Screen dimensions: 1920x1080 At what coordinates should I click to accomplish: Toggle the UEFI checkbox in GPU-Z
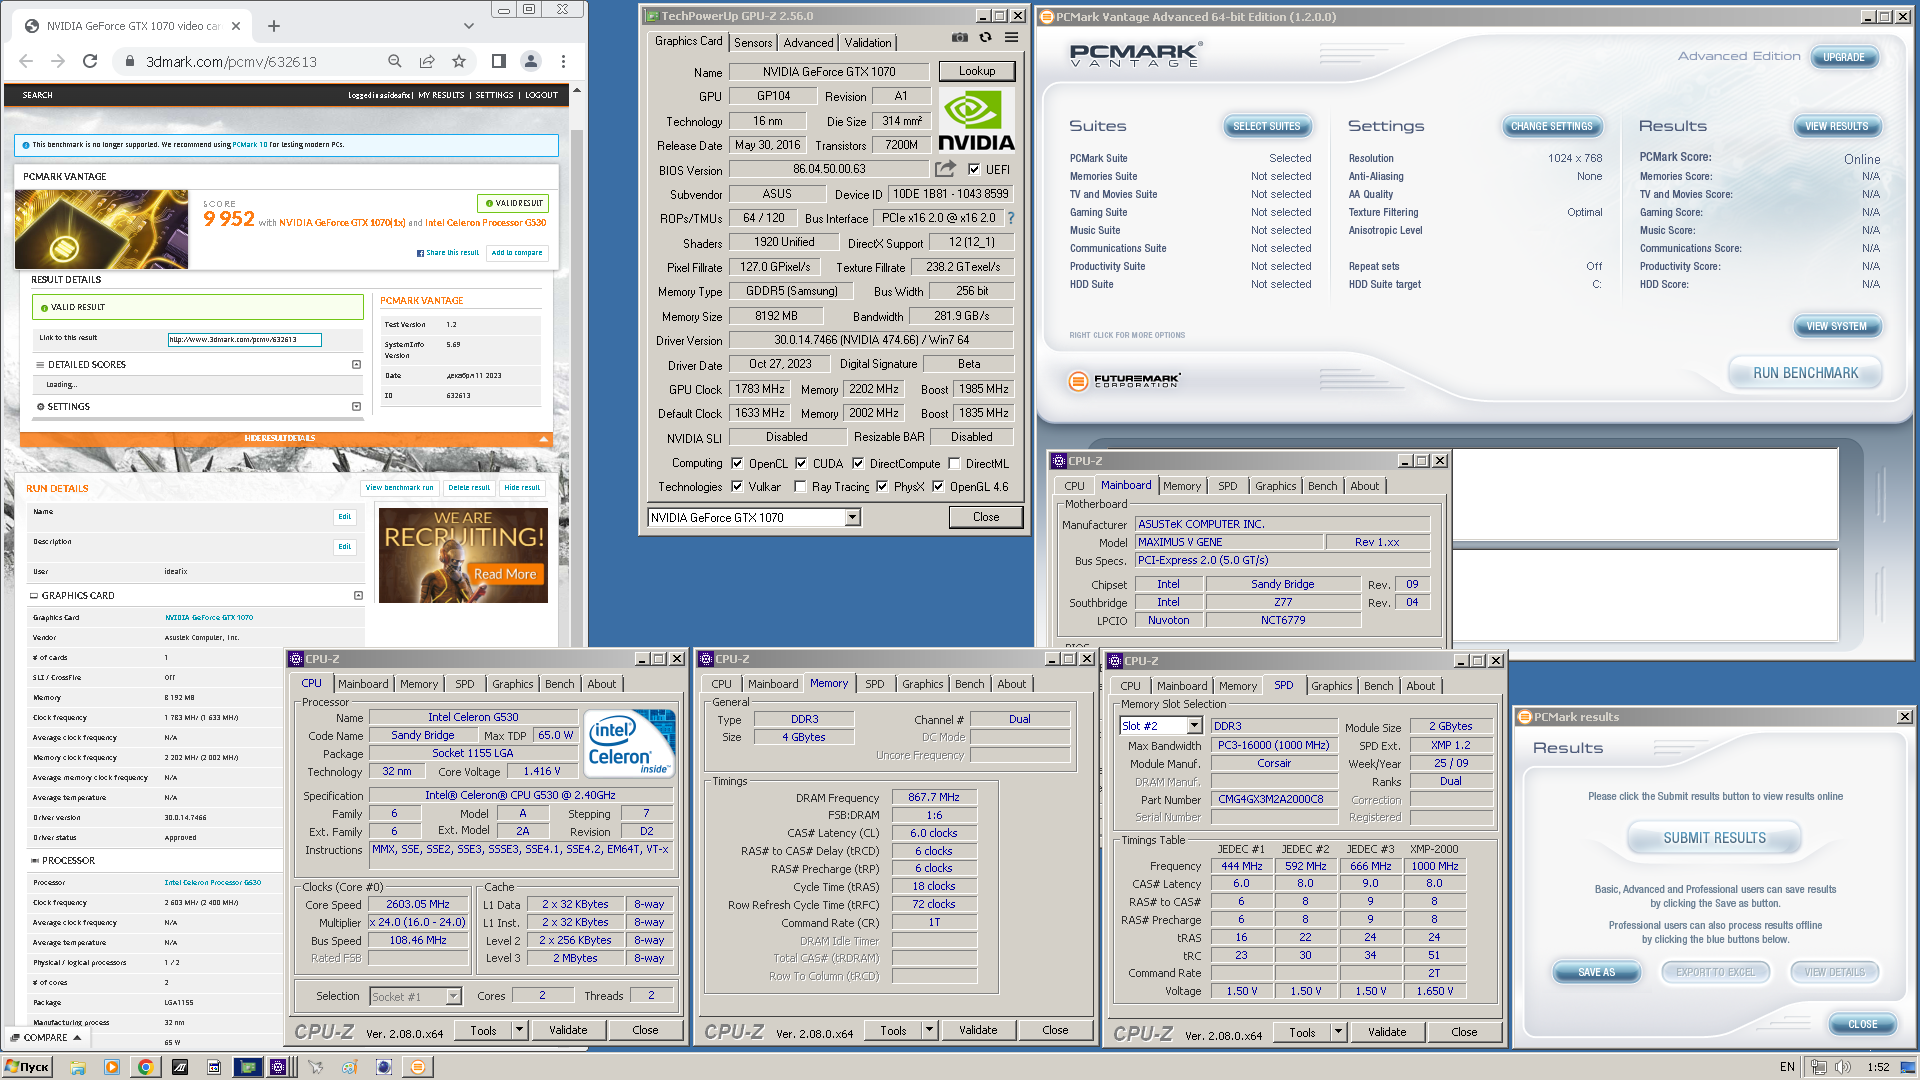pos(974,169)
